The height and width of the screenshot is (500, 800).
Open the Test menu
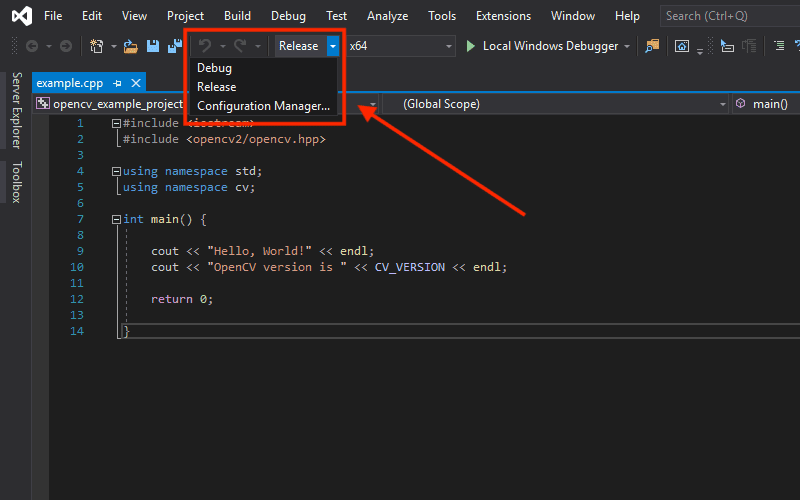pos(336,16)
